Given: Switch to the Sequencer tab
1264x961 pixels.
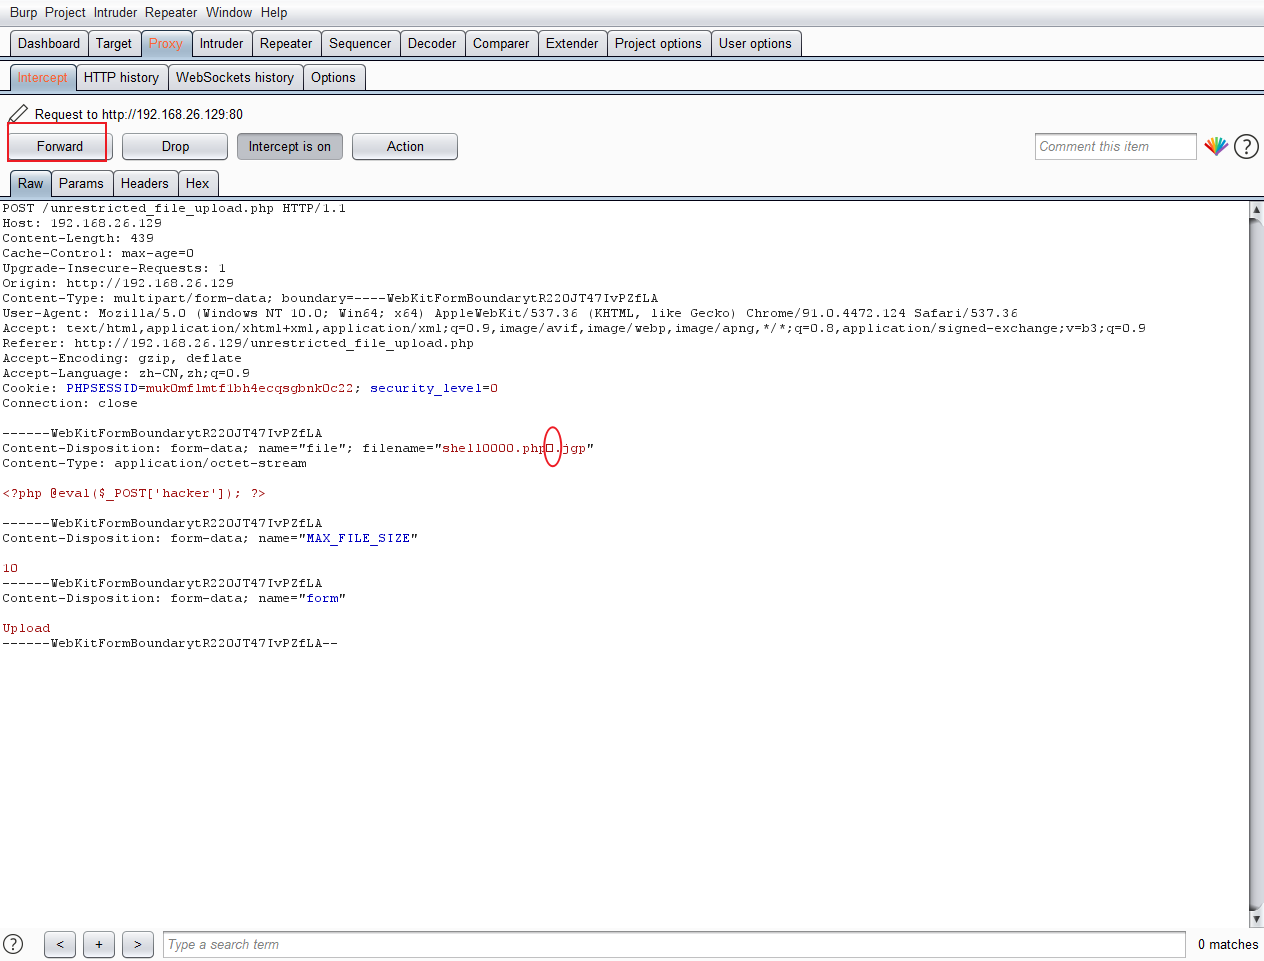Looking at the screenshot, I should pyautogui.click(x=360, y=43).
